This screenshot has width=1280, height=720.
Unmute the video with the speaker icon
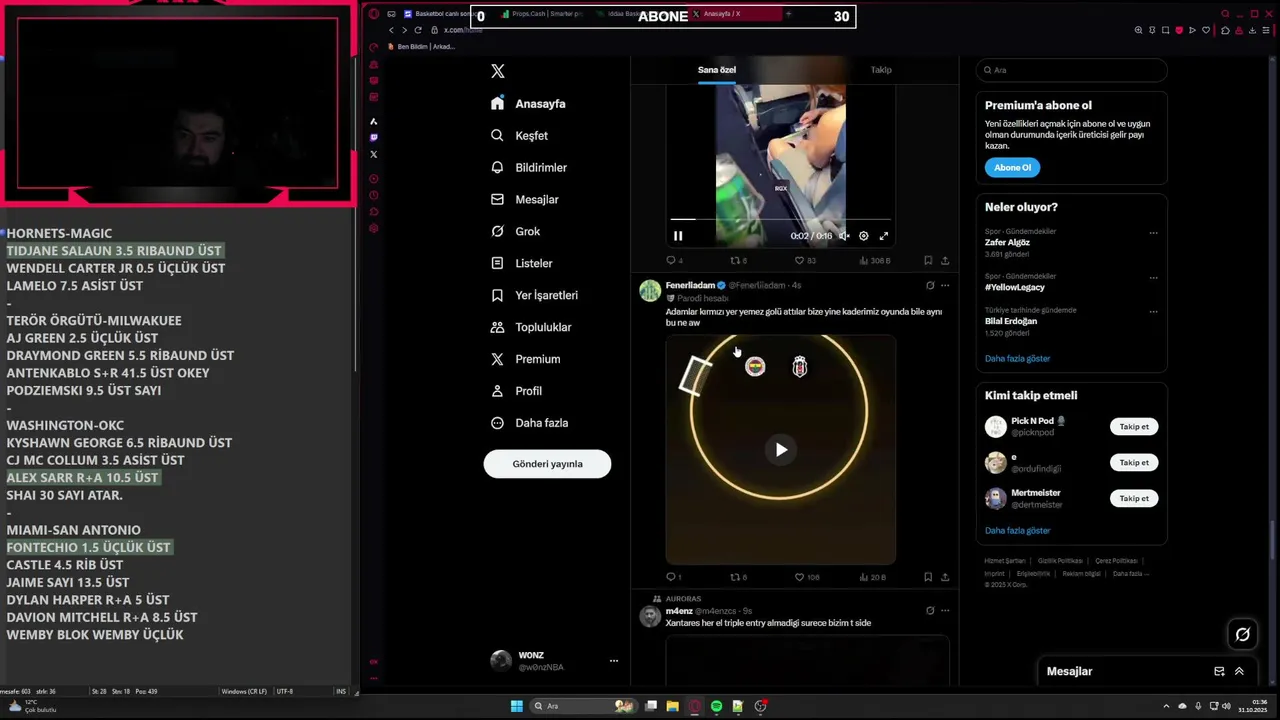[844, 236]
